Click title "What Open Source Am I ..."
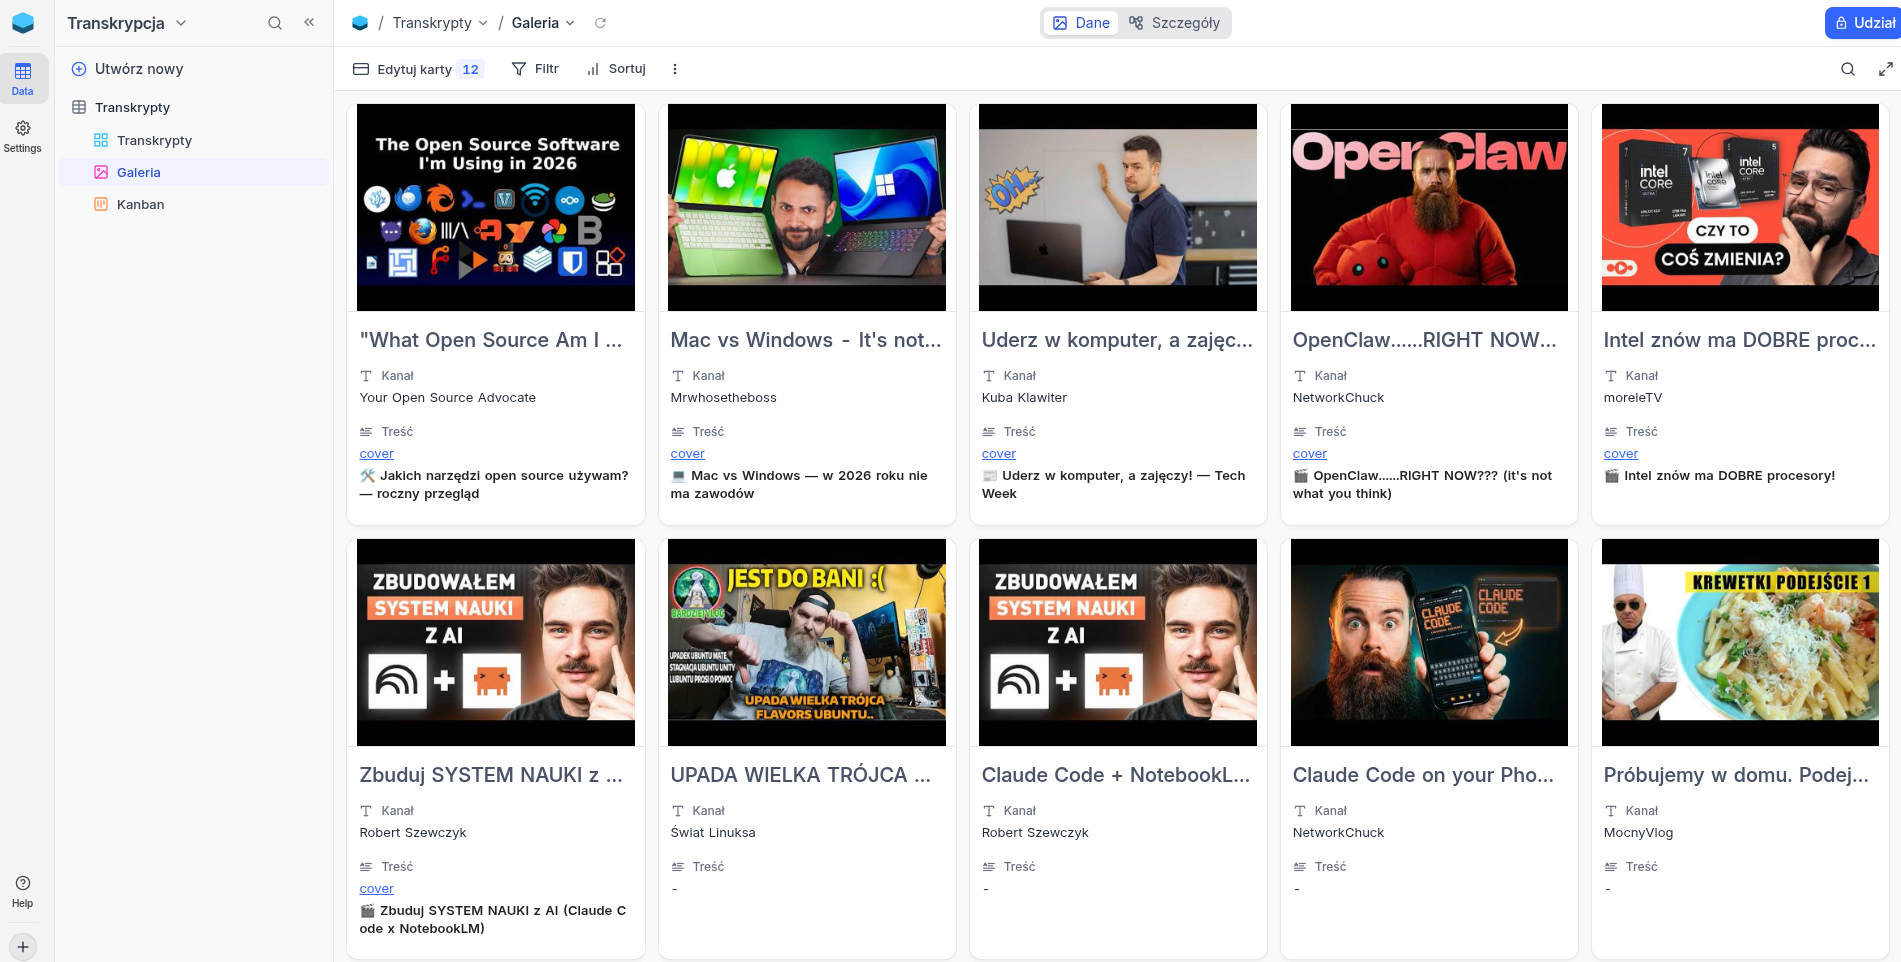 click(x=491, y=340)
